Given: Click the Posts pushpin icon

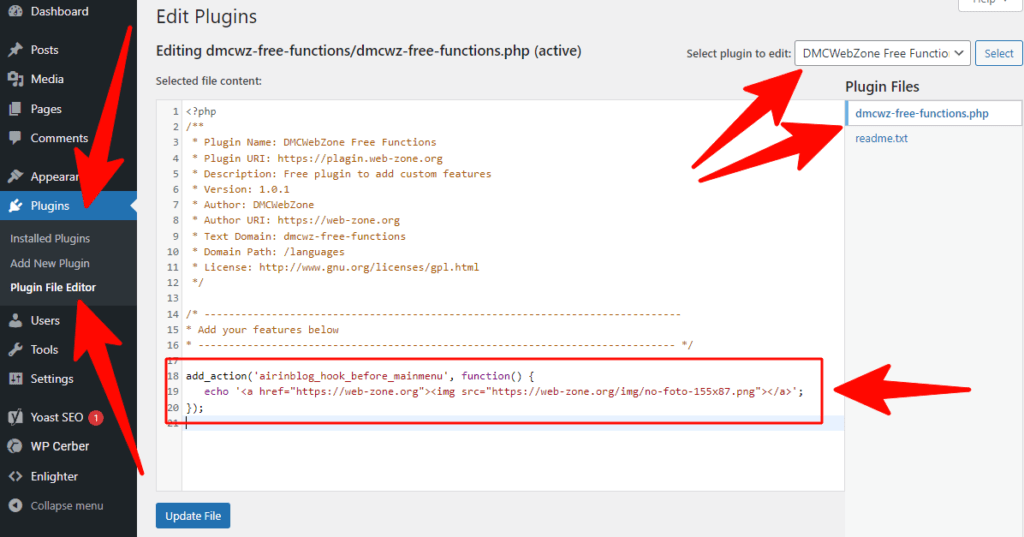Looking at the screenshot, I should 16,50.
